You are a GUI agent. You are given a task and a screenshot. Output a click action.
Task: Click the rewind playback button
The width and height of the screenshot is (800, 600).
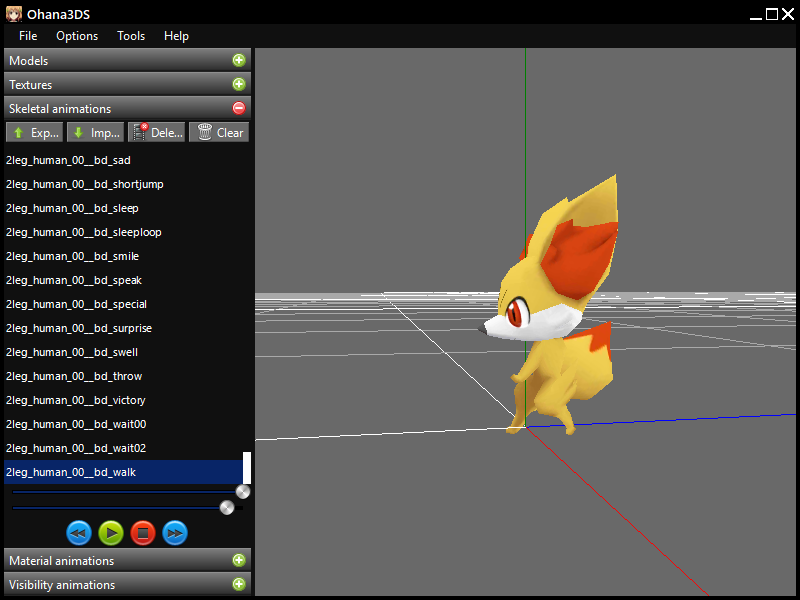pos(79,533)
